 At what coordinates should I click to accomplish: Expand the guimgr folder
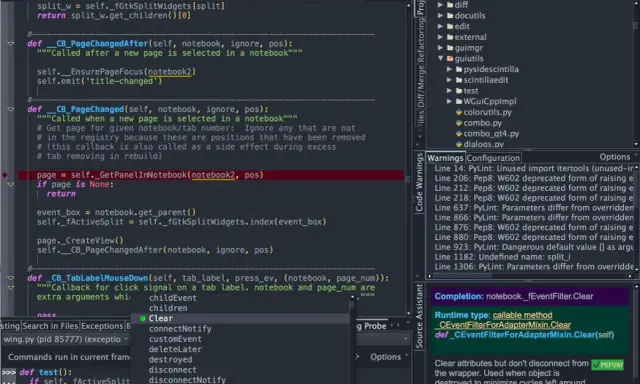[440, 48]
